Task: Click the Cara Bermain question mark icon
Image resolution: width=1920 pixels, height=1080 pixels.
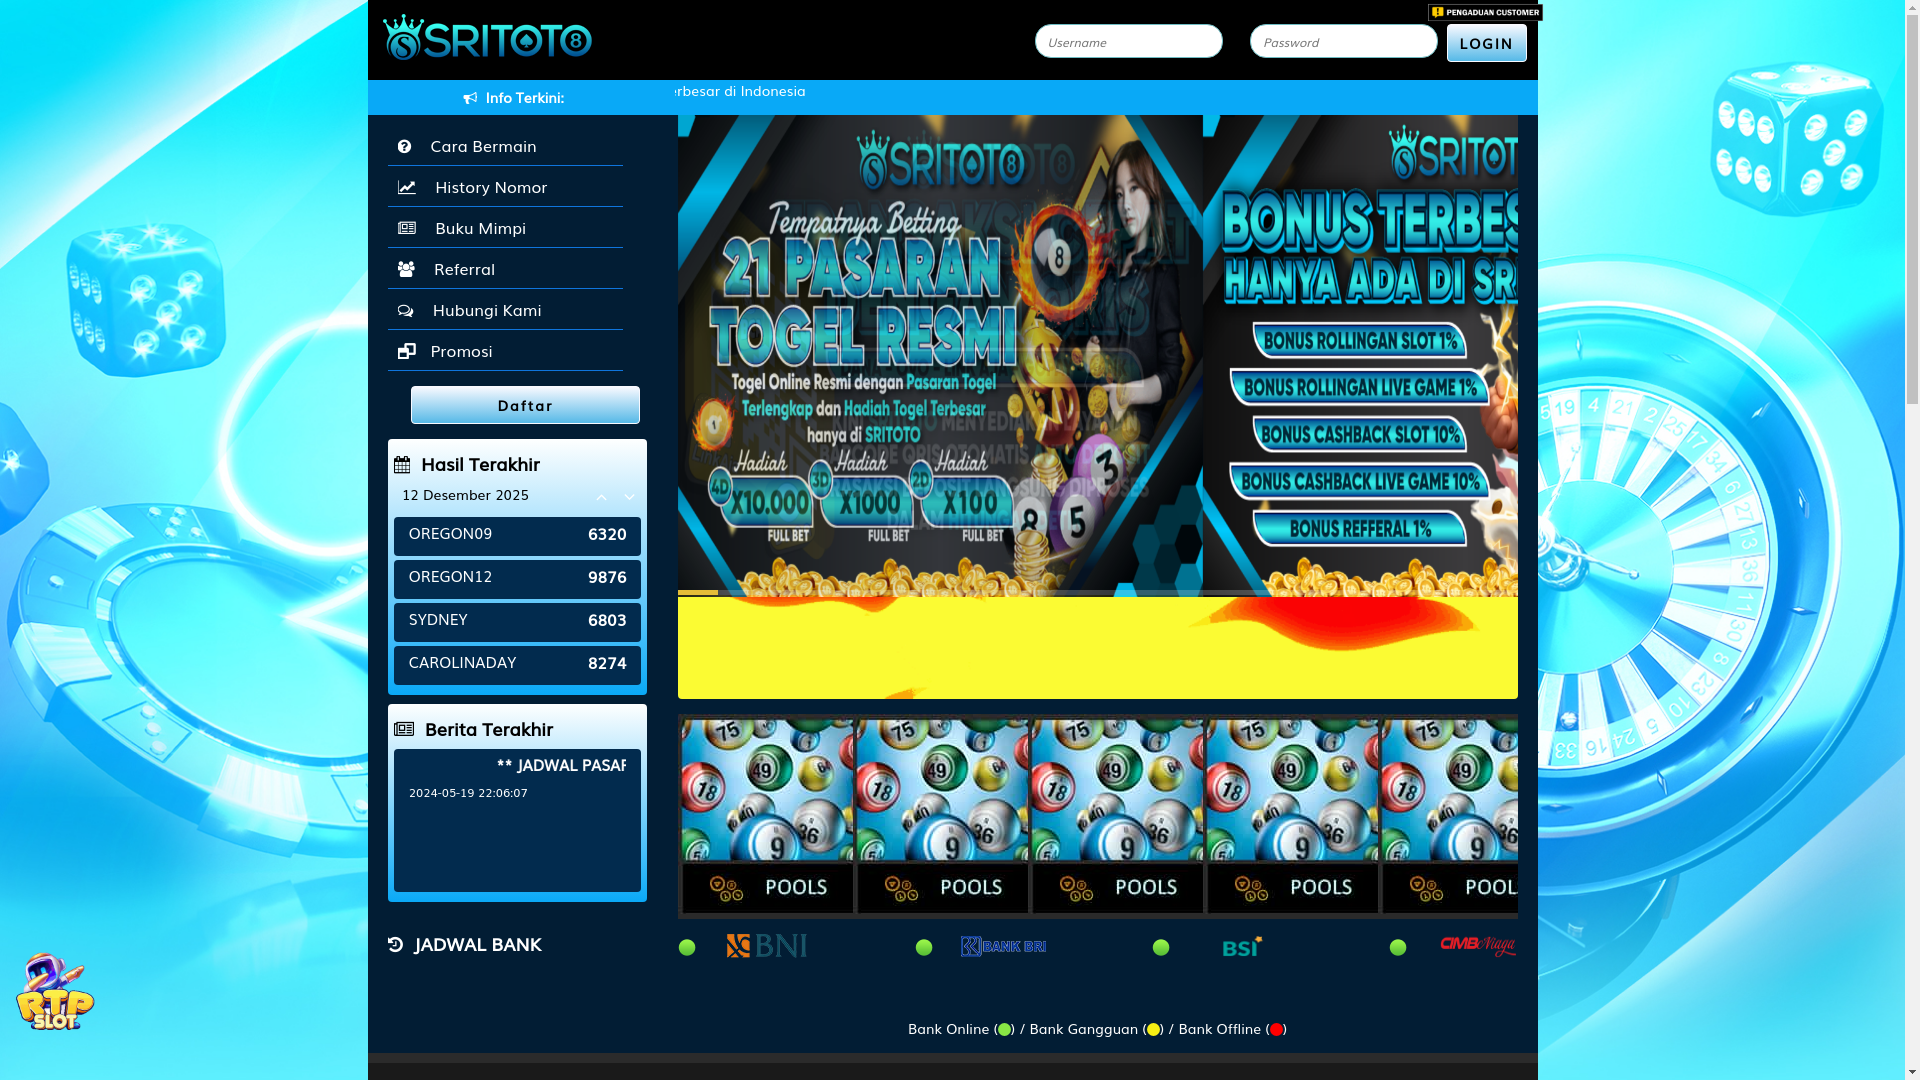Action: tap(404, 147)
